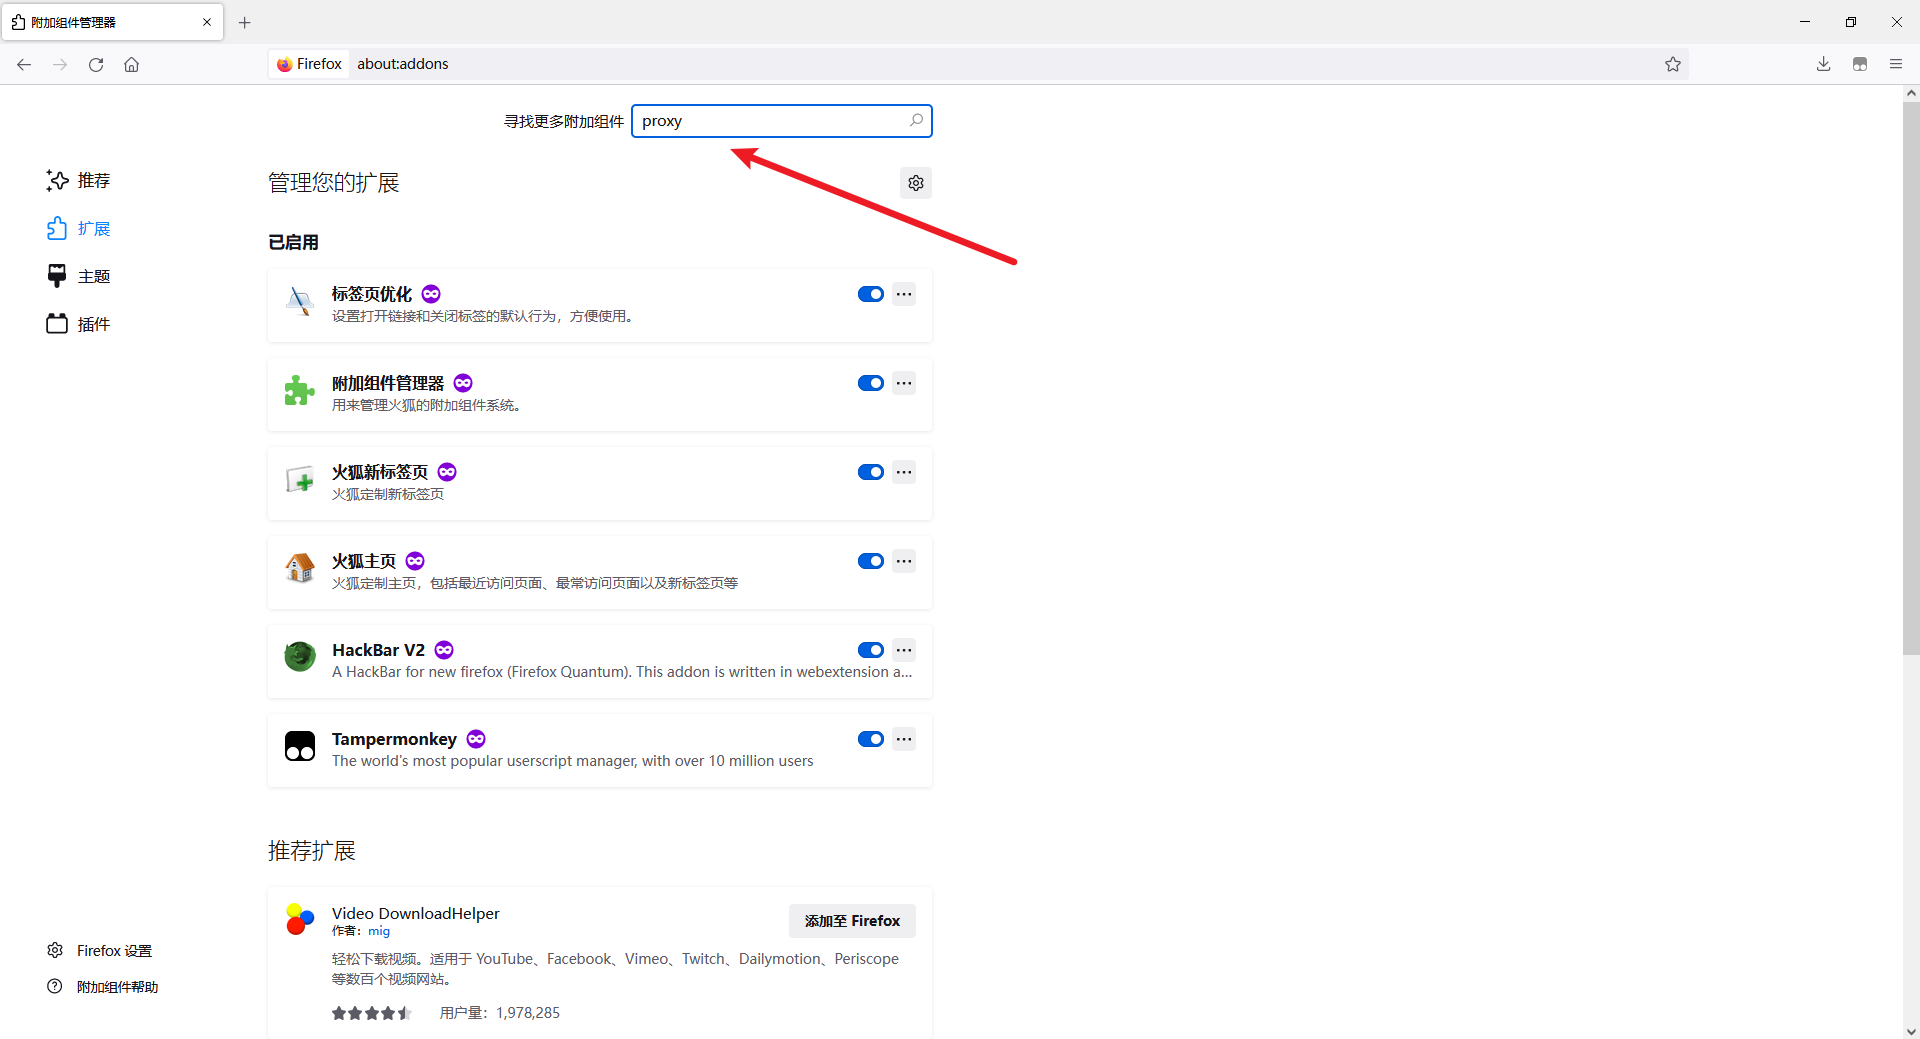Click the recommended badge next to 附加组件管理器
Screen dimensions: 1920x1039
(463, 383)
